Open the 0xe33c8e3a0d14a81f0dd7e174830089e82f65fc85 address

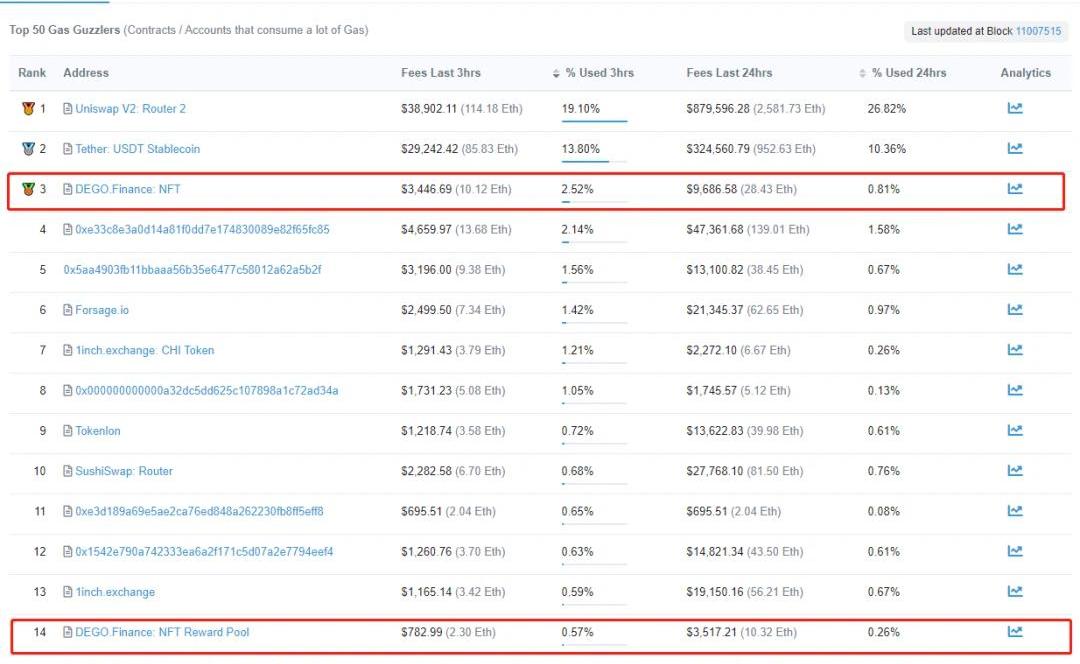202,229
